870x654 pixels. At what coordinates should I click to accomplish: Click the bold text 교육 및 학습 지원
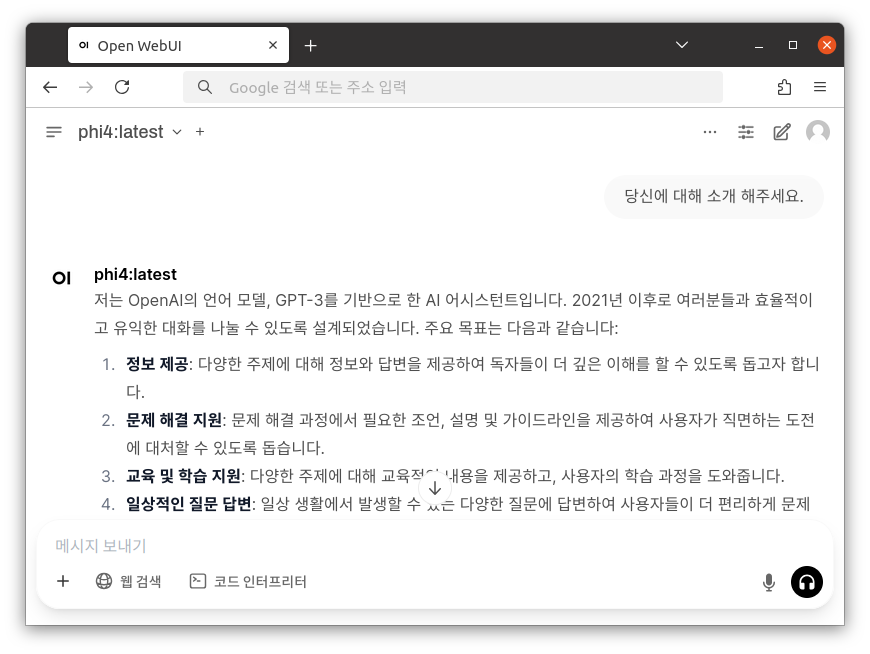point(183,476)
